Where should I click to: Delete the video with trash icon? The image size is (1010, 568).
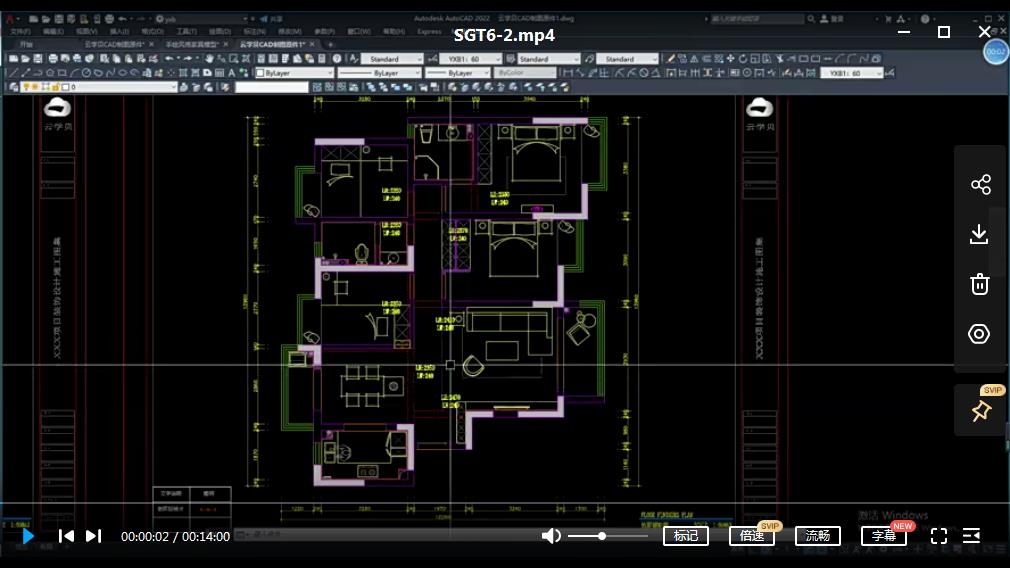pyautogui.click(x=980, y=284)
